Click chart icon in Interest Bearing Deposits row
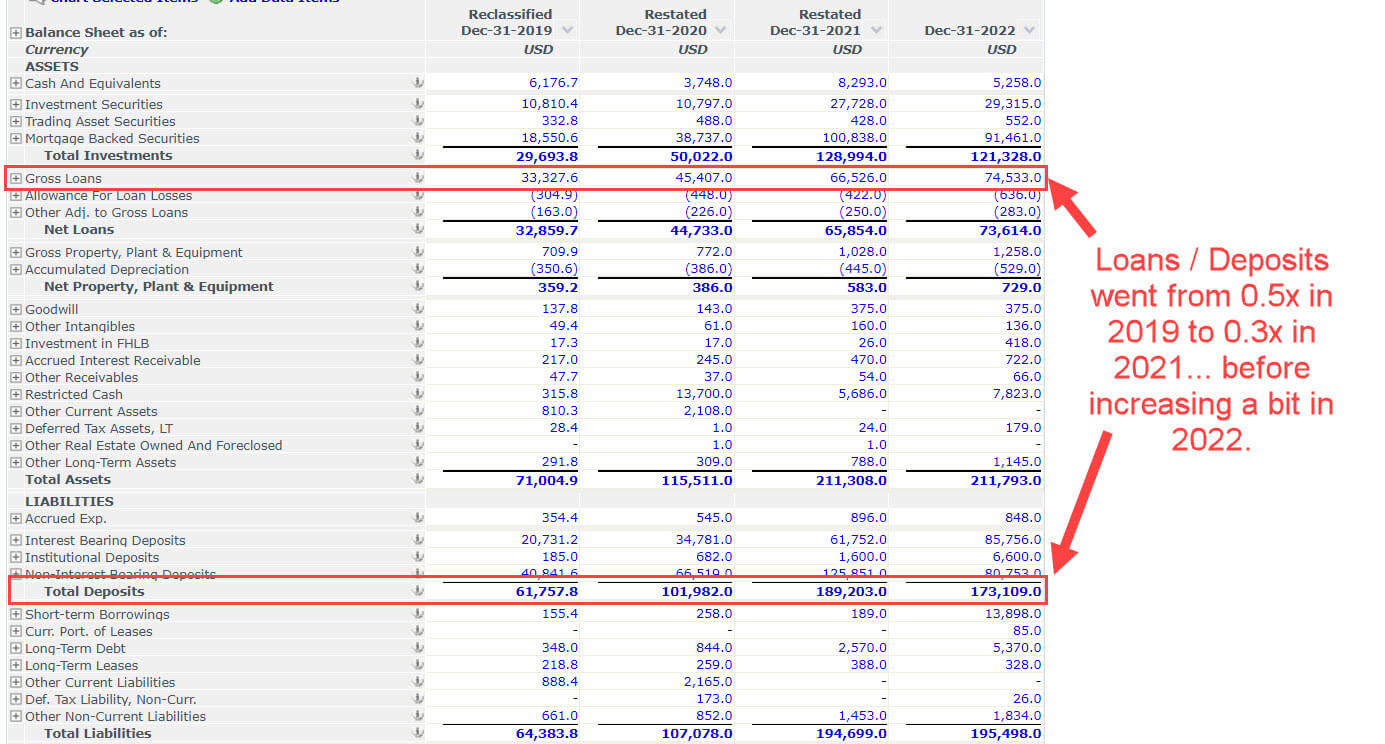 418,540
